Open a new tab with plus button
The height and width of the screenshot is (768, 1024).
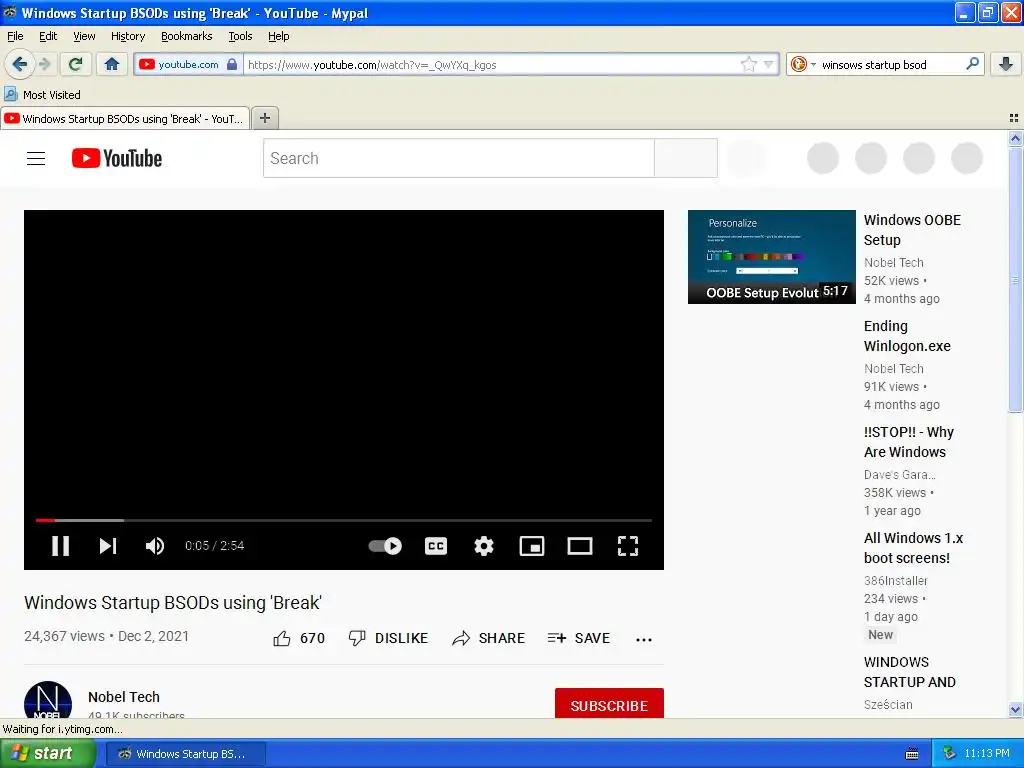click(264, 118)
